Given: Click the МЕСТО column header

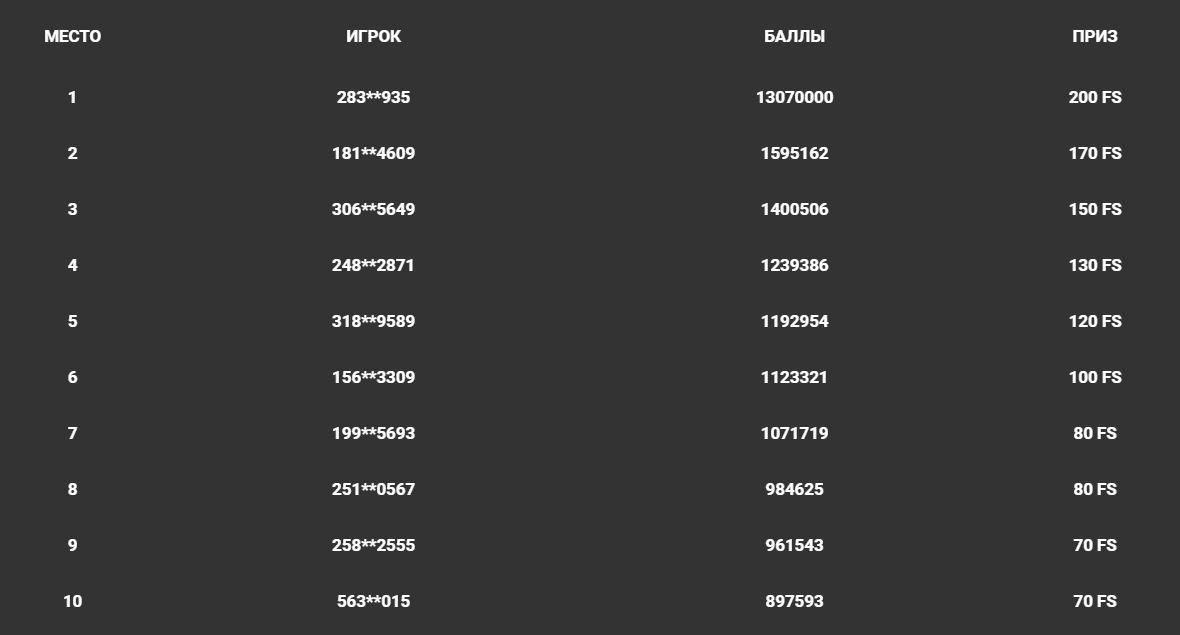Looking at the screenshot, I should pyautogui.click(x=72, y=37).
